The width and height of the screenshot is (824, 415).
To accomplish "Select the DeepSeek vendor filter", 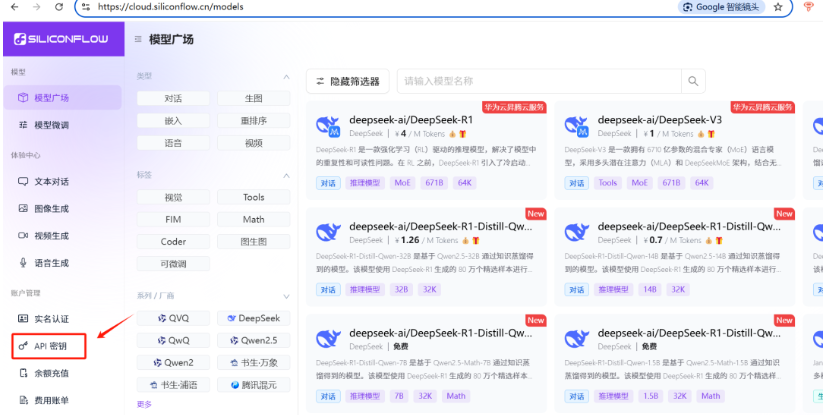I will pyautogui.click(x=253, y=318).
